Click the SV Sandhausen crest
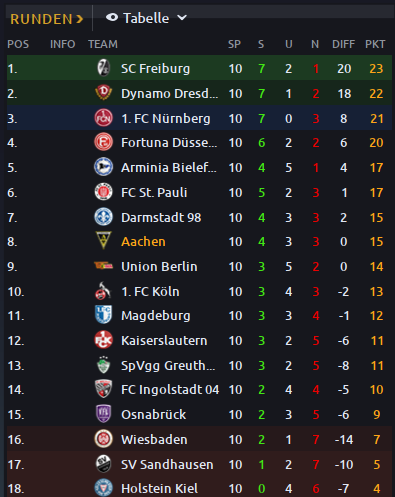 [103, 464]
